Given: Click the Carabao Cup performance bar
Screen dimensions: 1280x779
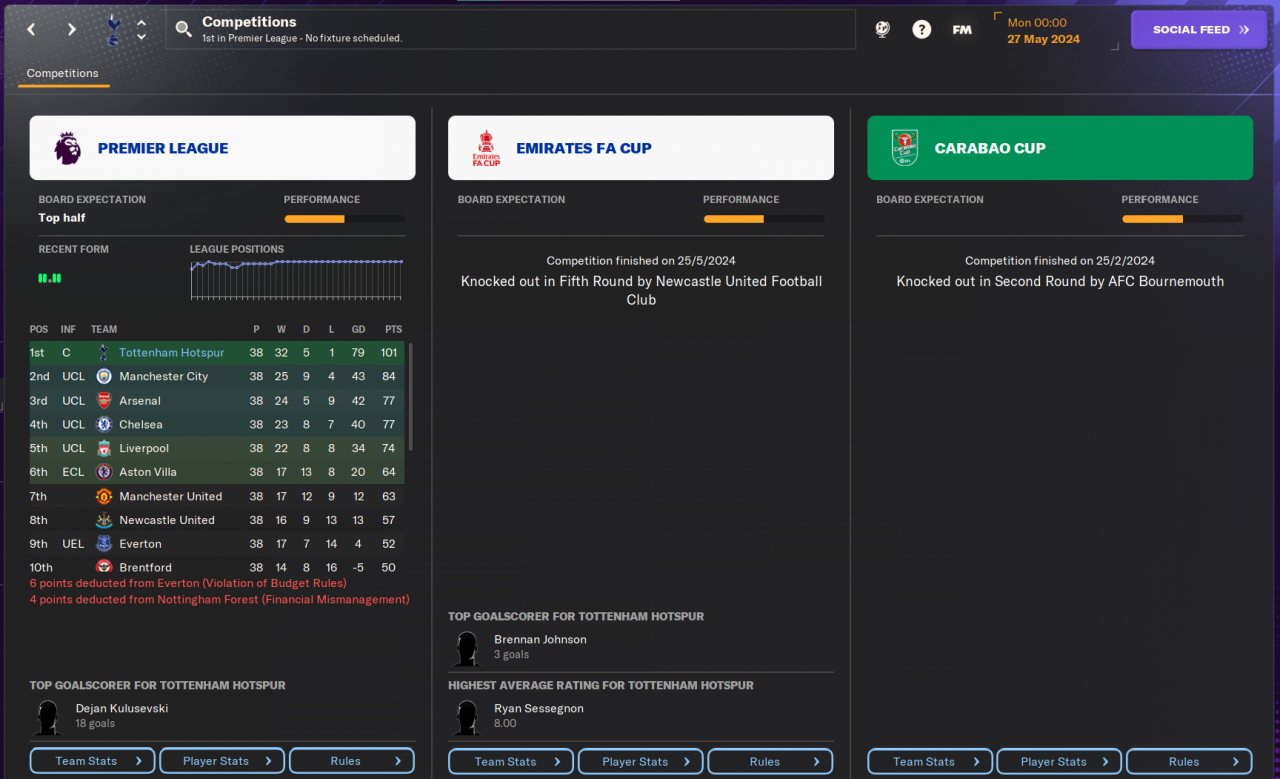Looking at the screenshot, I should click(1183, 219).
